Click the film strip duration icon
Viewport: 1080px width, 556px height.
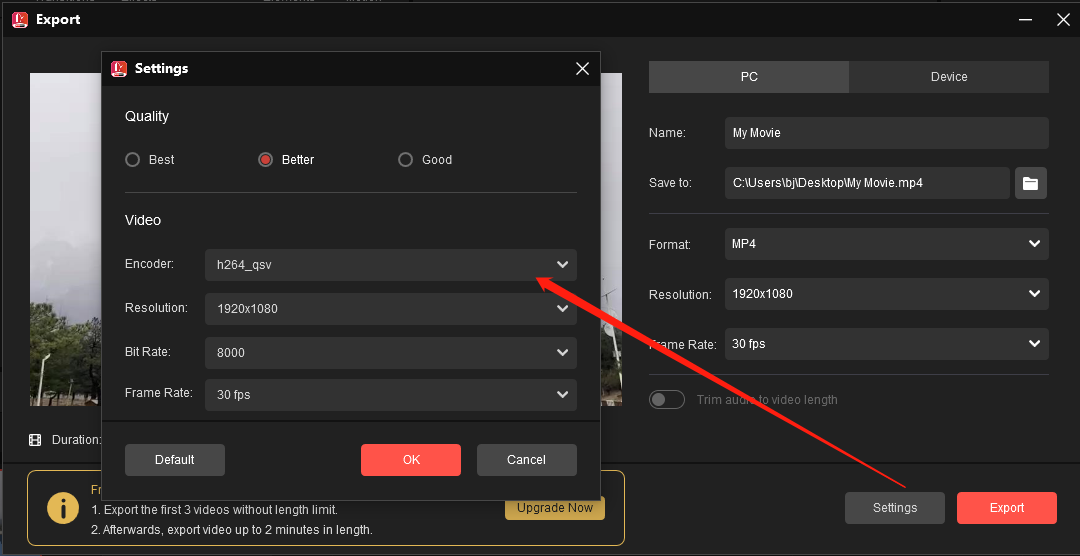(35, 440)
